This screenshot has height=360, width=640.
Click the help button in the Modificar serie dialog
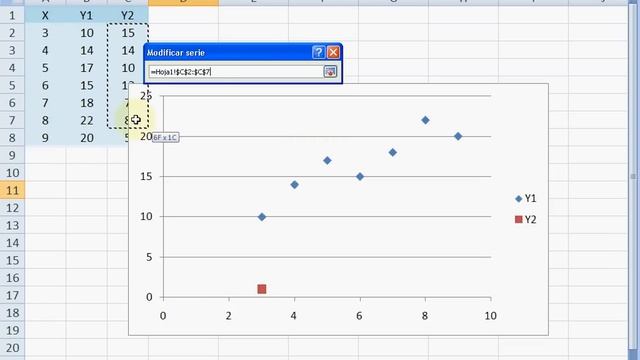pos(318,52)
